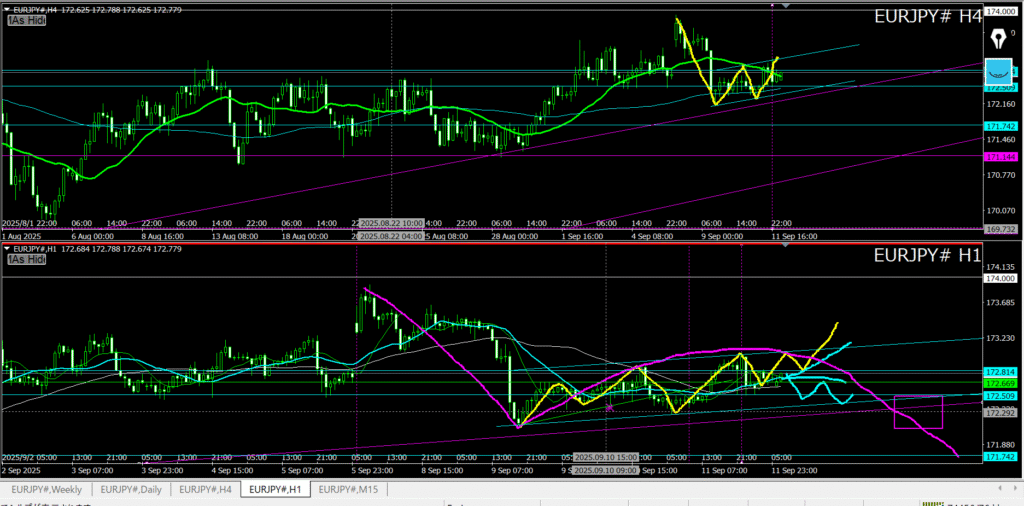
Task: Click the magenta 171.144 price label
Action: pyautogui.click(x=999, y=157)
